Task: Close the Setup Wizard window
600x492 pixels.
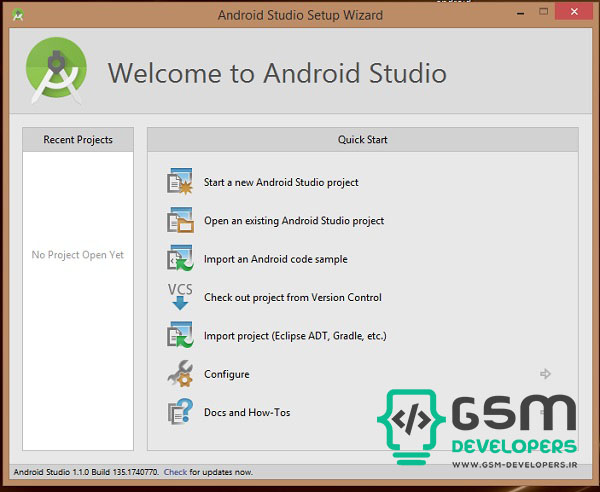Action: [574, 12]
